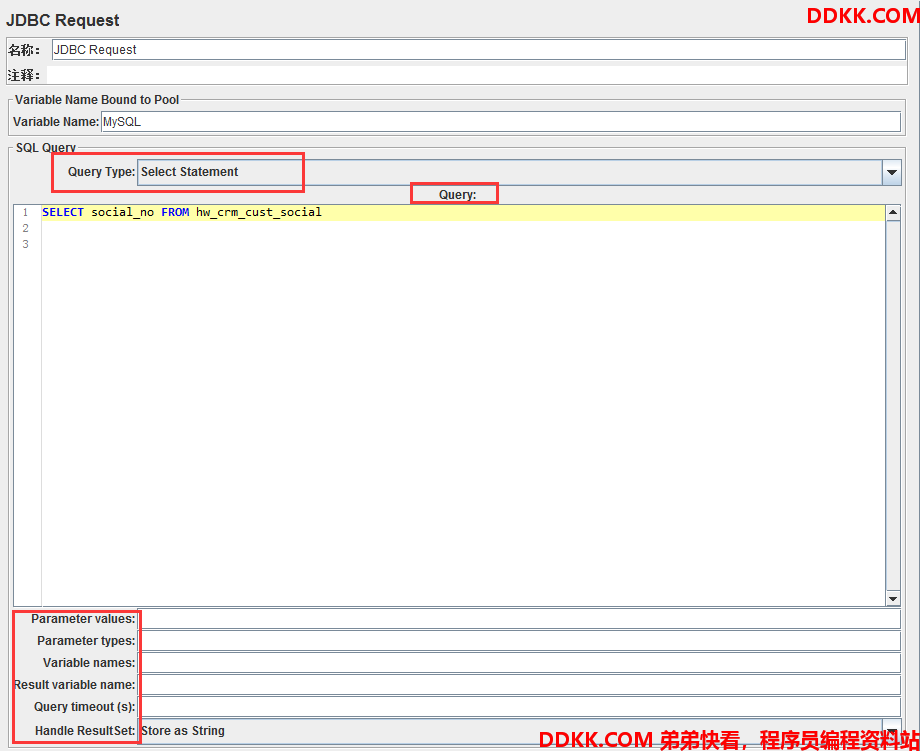The width and height of the screenshot is (922, 751).
Task: Click the Variable Name field with MySQL
Action: click(500, 122)
